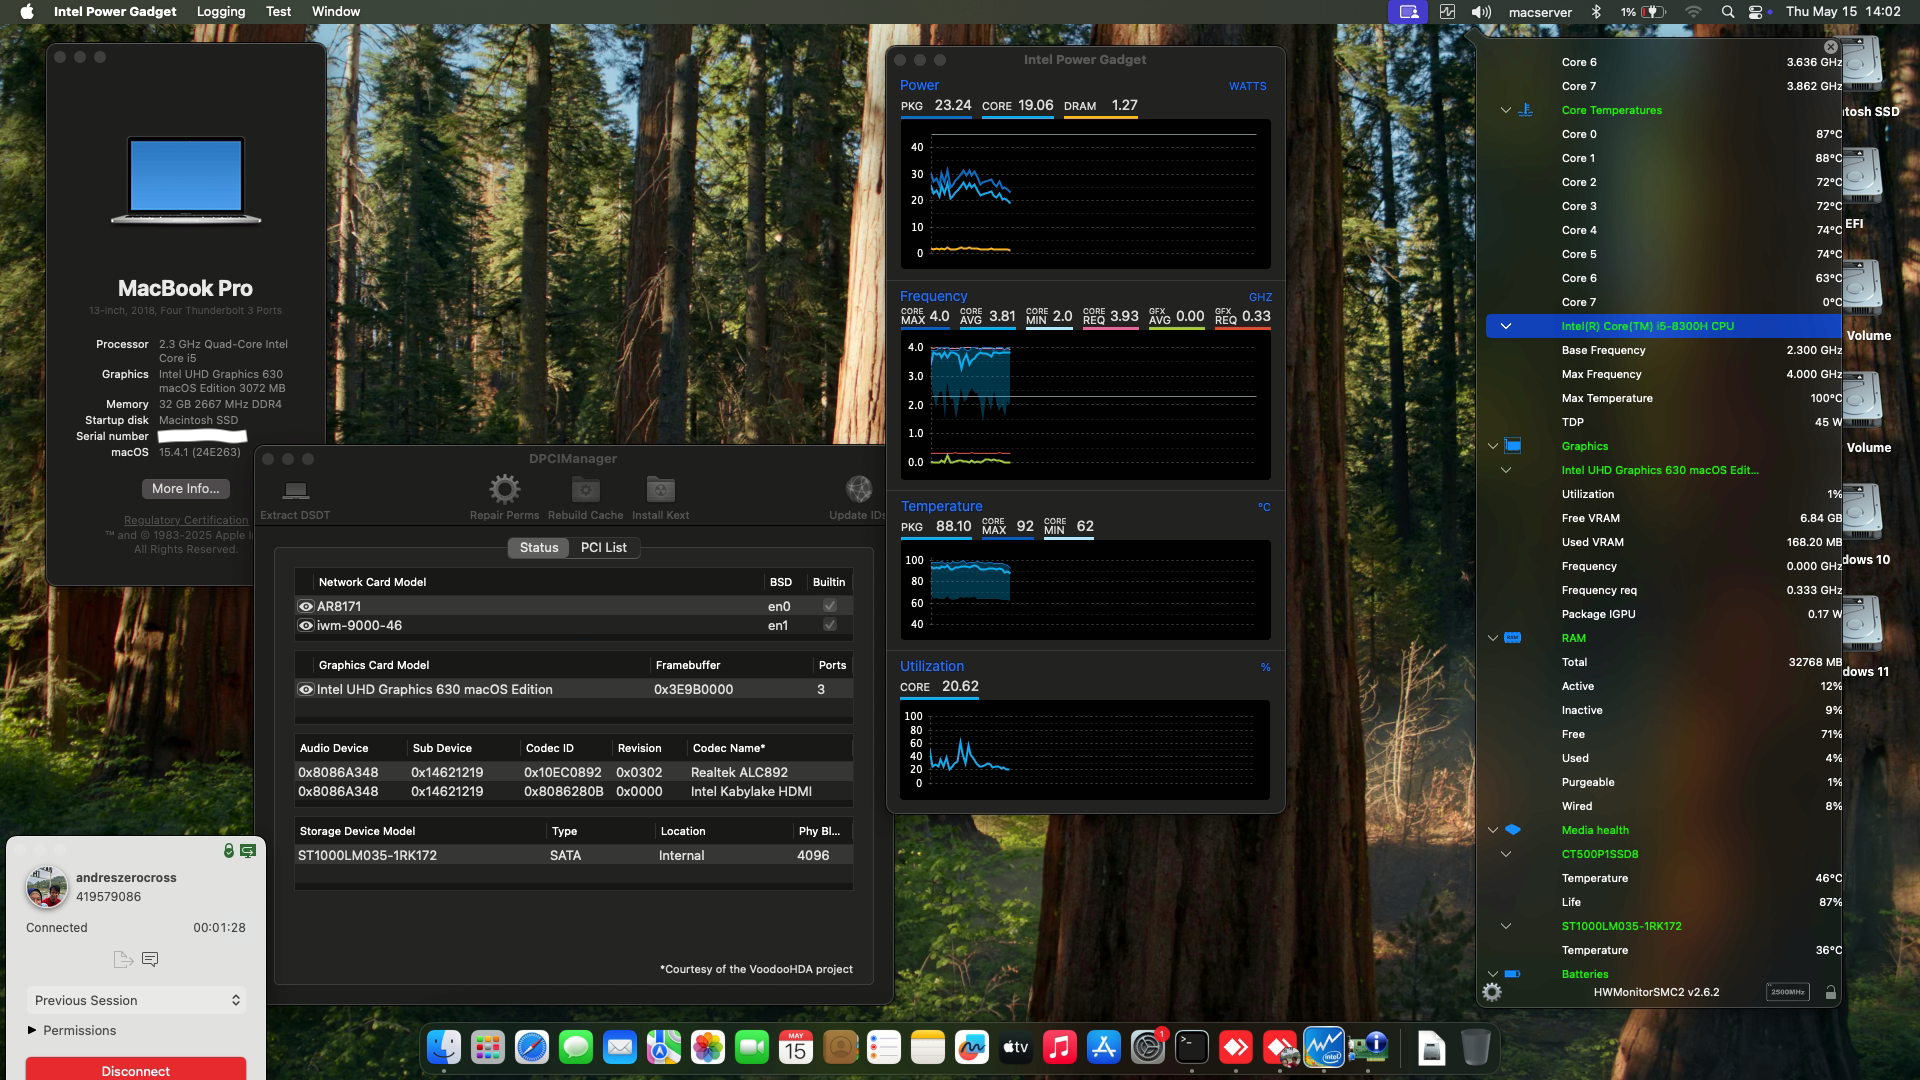This screenshot has height=1080, width=1920.
Task: Collapse the Core Temperatures section
Action: 1506,110
